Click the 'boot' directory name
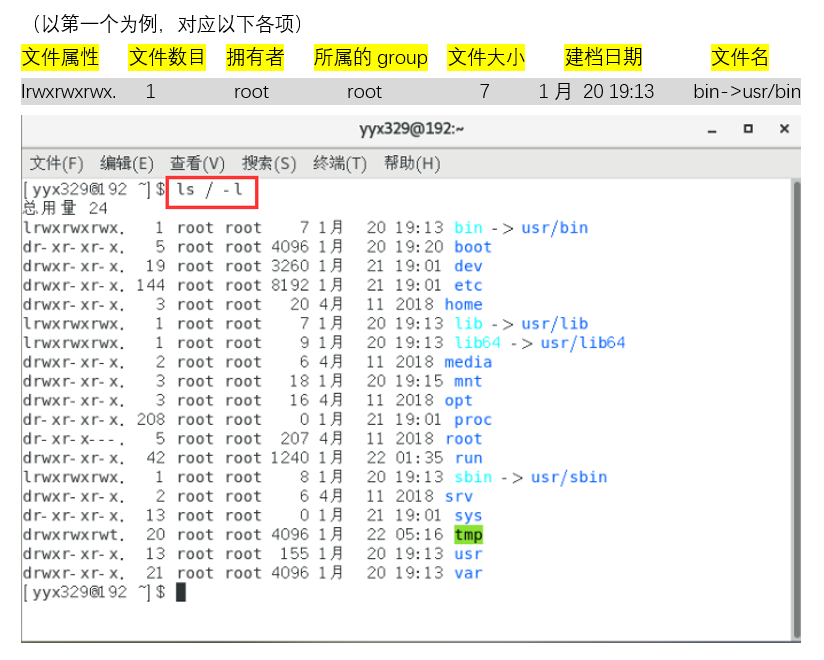Viewport: 824px width, 660px height. [473, 247]
